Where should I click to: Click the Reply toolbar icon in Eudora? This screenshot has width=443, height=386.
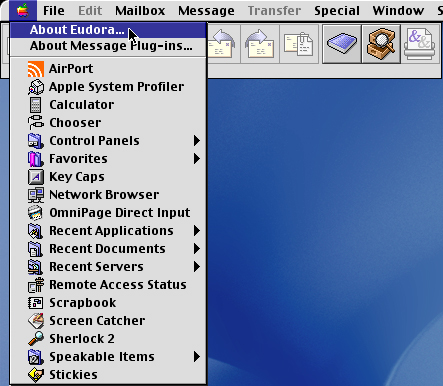tap(221, 44)
